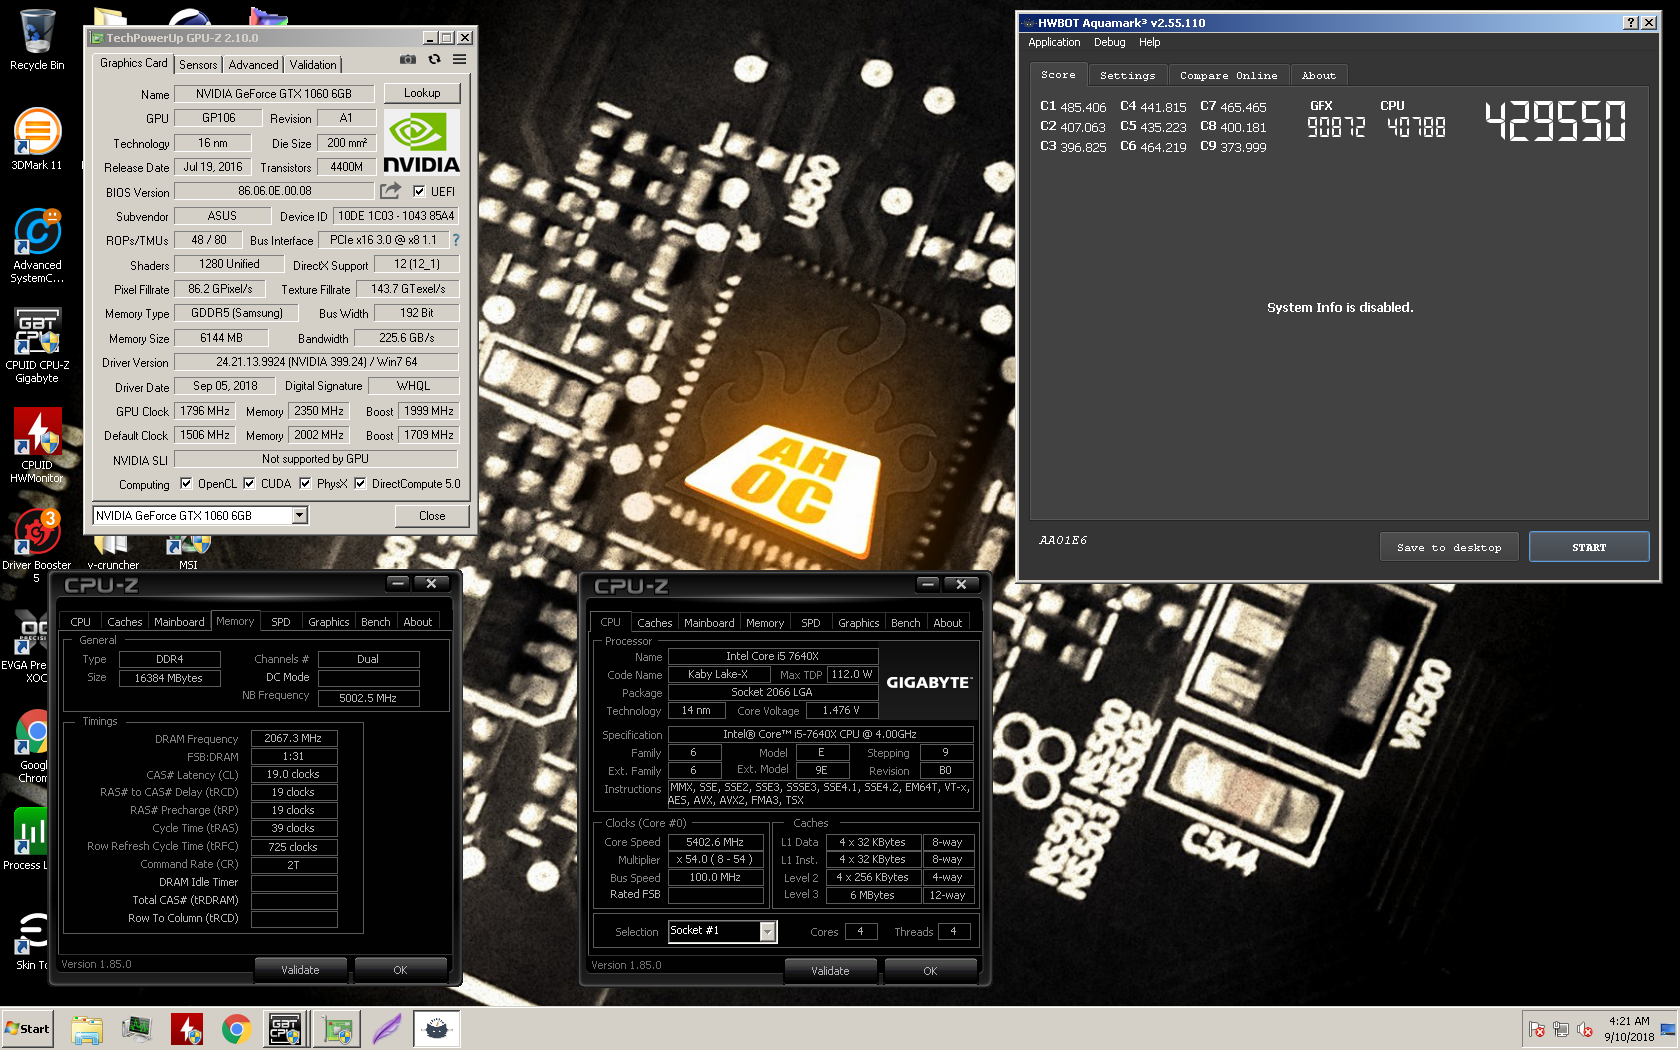
Task: Launch CPUID HWMonitor desktop icon
Action: [x=37, y=445]
